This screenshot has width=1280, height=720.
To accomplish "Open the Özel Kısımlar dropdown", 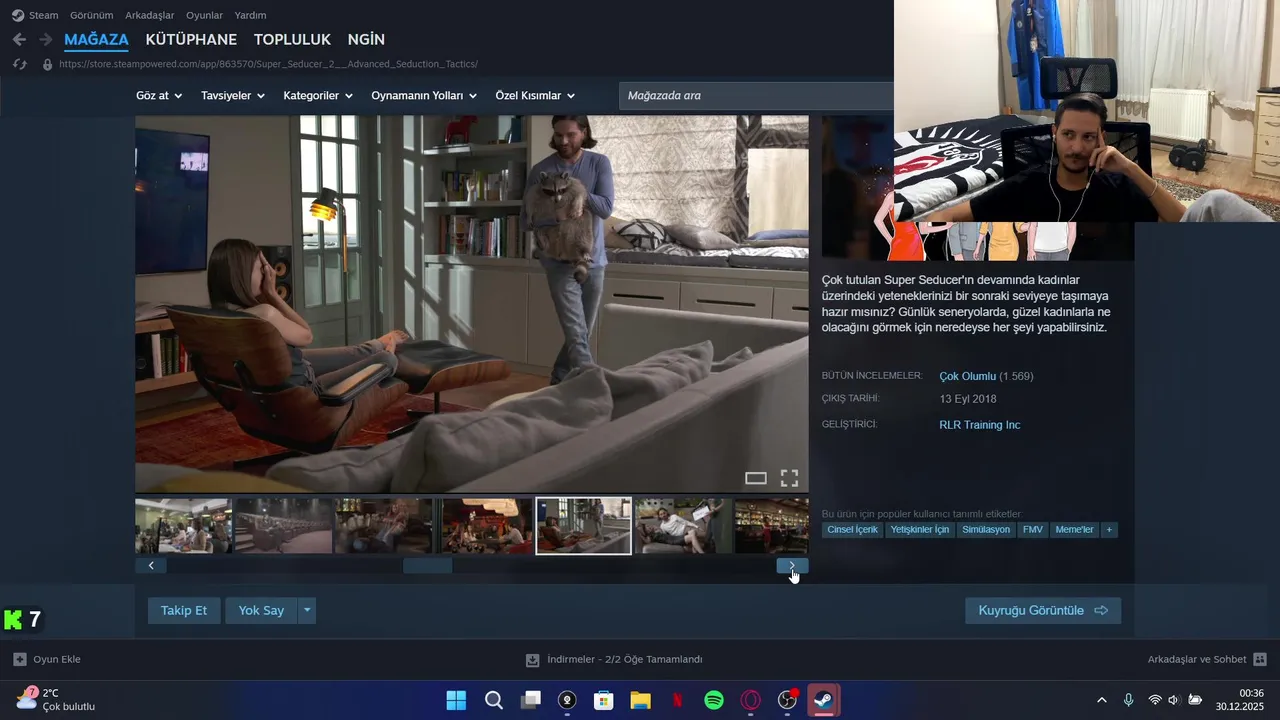I will tap(535, 96).
